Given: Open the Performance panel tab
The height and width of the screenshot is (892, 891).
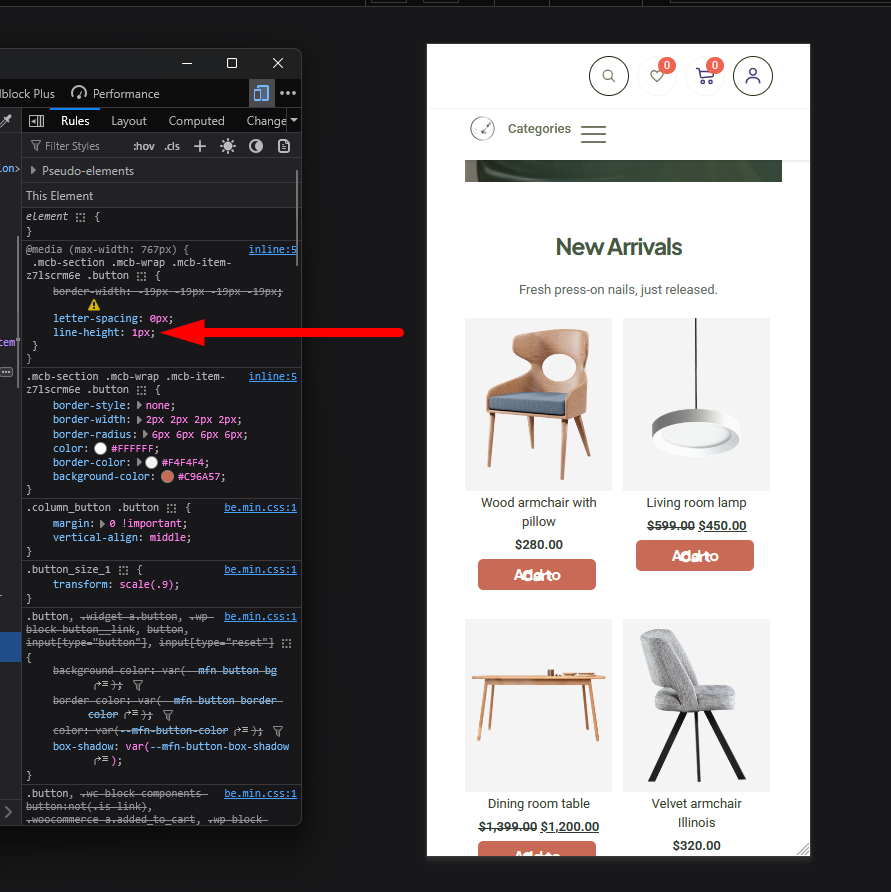Looking at the screenshot, I should click(x=115, y=93).
